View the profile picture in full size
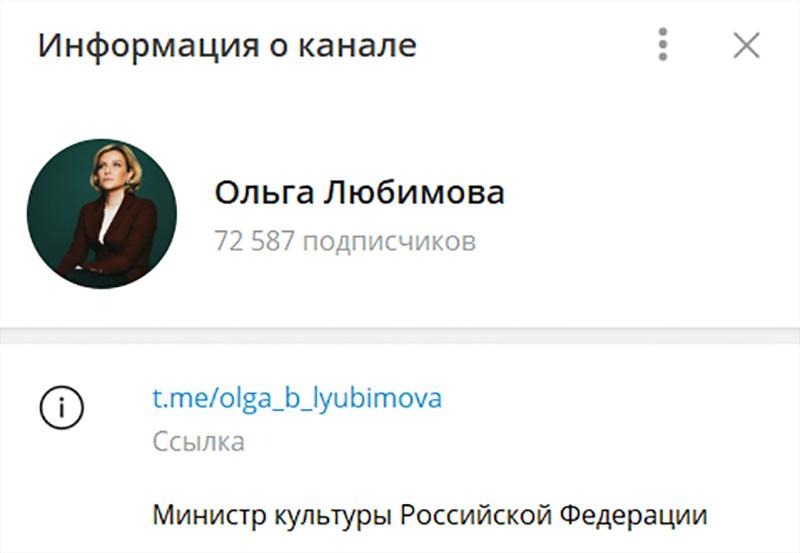This screenshot has height=553, width=800. pyautogui.click(x=102, y=214)
